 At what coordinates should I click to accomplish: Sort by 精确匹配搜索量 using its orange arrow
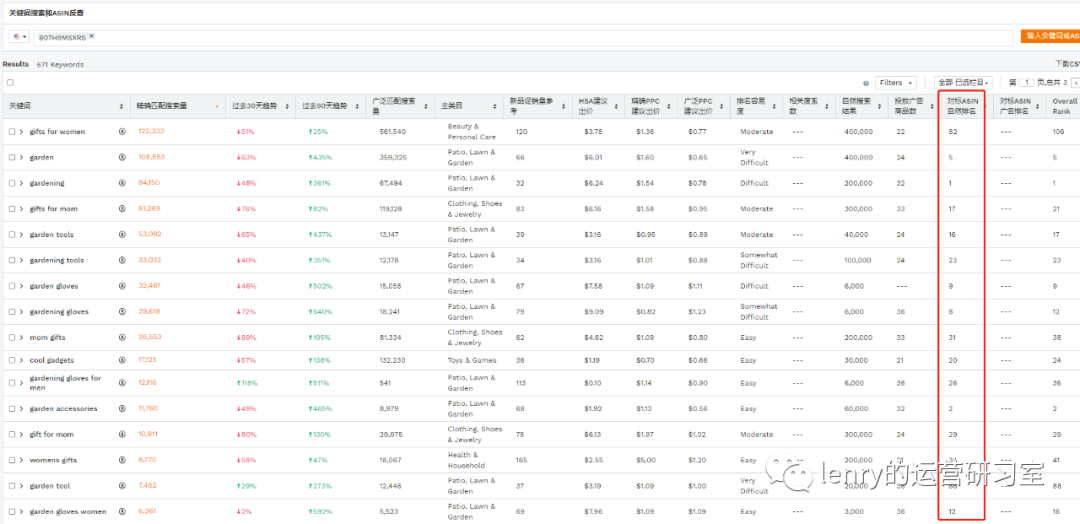[218, 107]
